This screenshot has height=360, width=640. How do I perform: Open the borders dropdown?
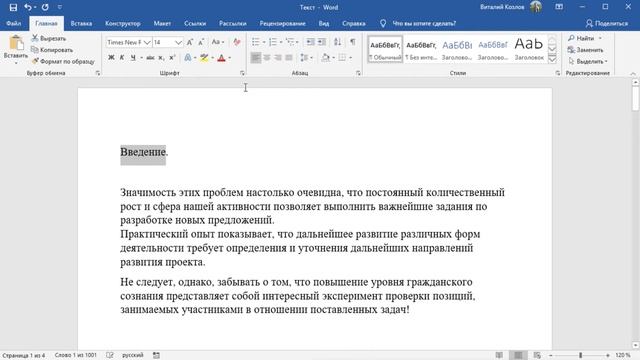[x=350, y=58]
